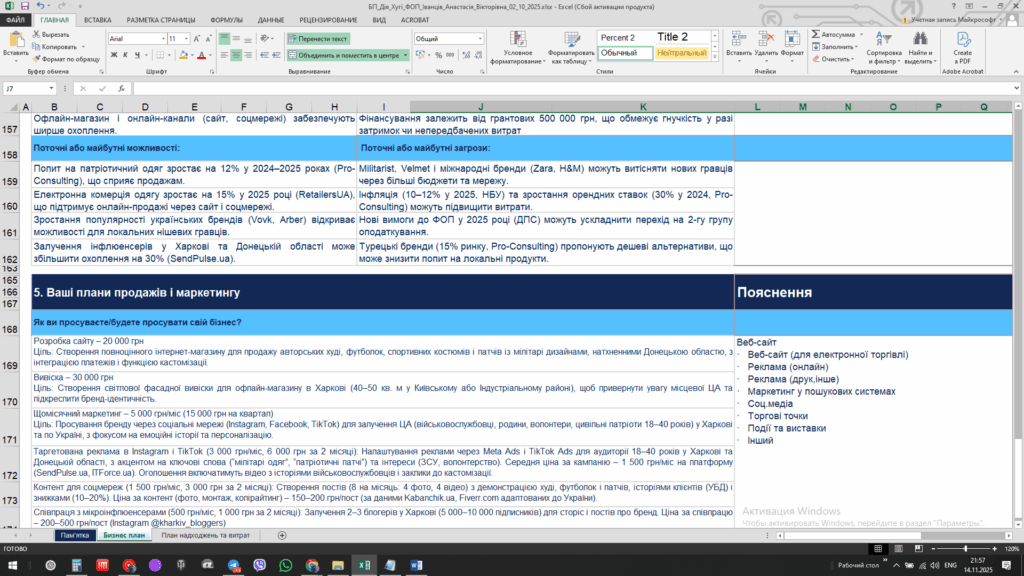The width and height of the screenshot is (1024, 576).
Task: Apply the Нейтральный cell style
Action: pos(683,53)
